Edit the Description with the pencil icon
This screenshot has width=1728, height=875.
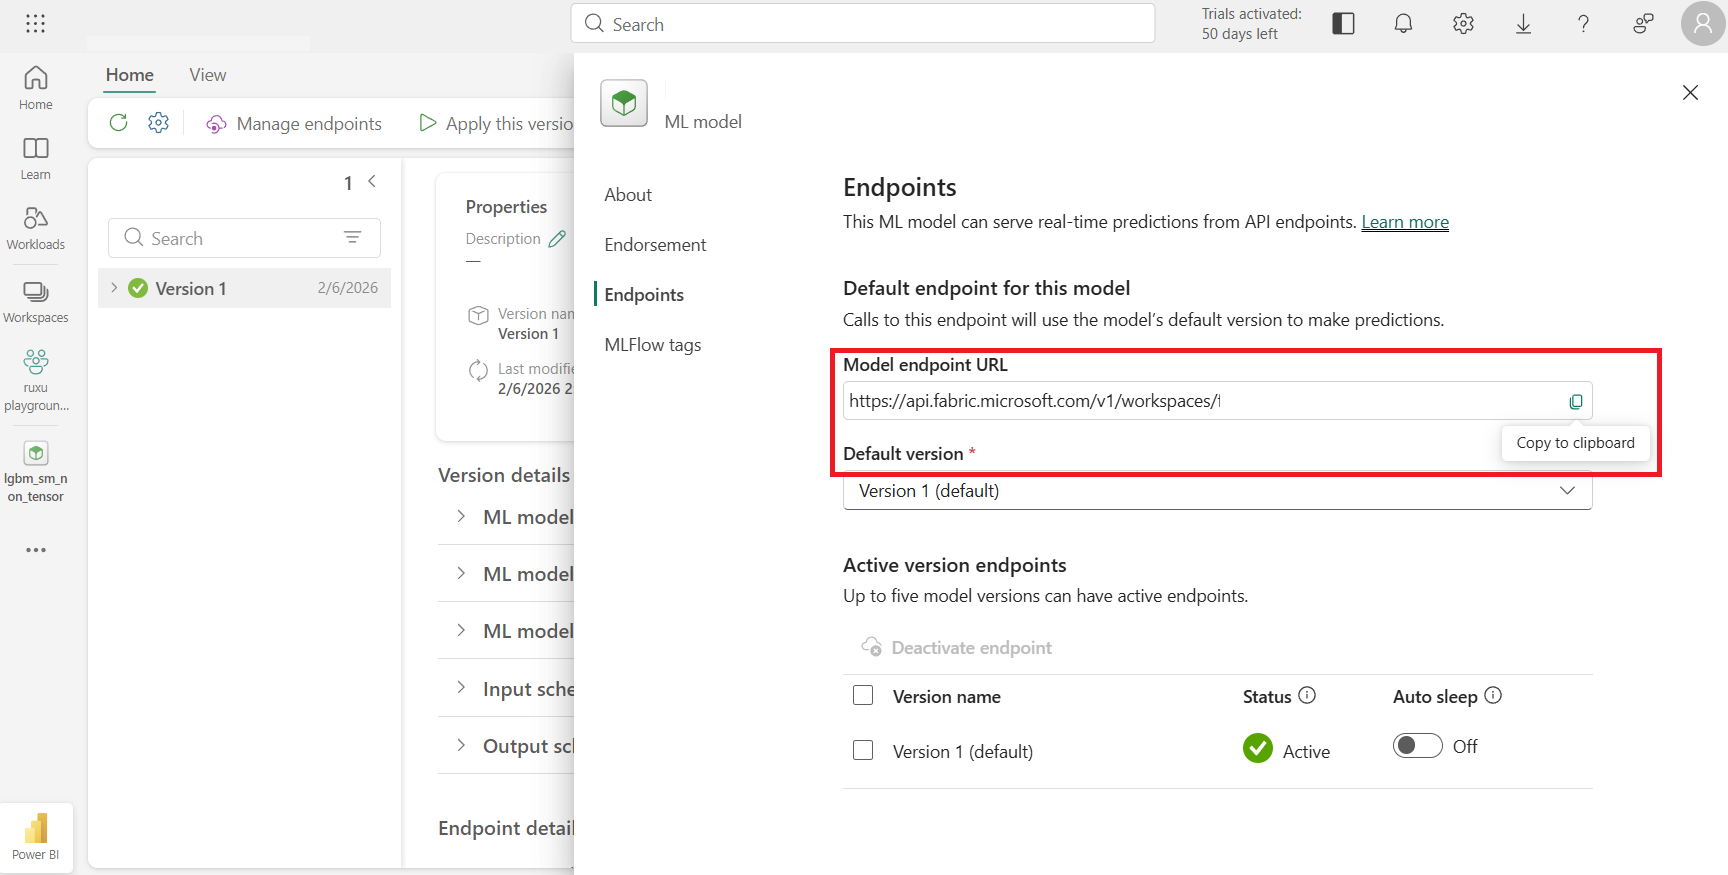click(x=557, y=239)
